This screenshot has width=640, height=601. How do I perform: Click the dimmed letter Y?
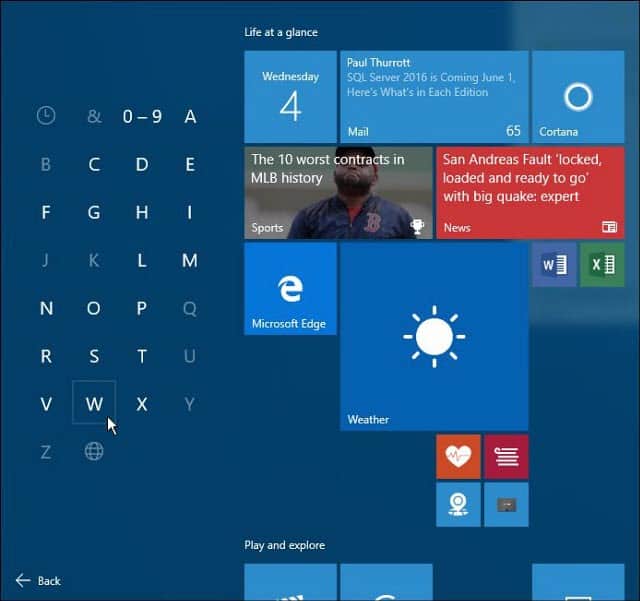(189, 404)
